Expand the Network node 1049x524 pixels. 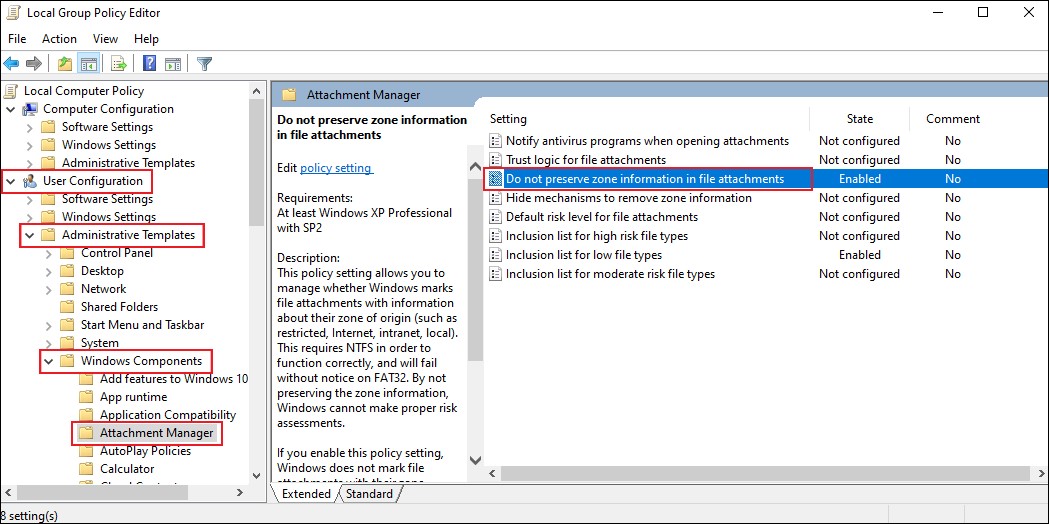[x=48, y=289]
